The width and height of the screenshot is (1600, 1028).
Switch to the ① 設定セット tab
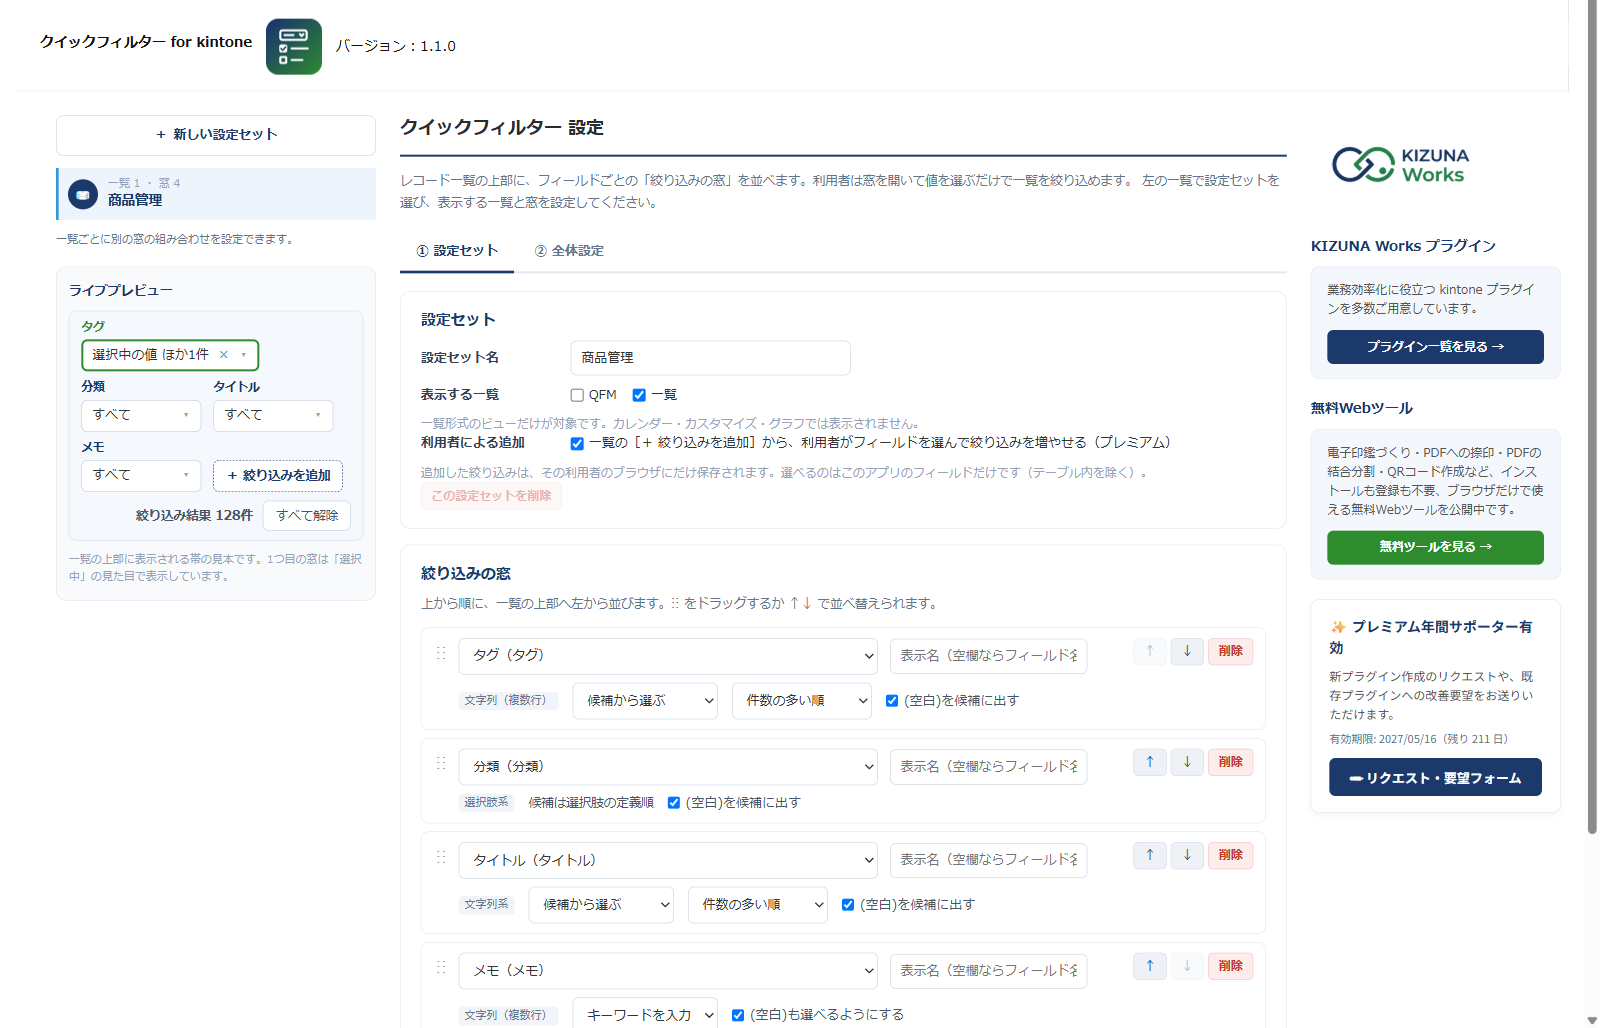click(457, 251)
